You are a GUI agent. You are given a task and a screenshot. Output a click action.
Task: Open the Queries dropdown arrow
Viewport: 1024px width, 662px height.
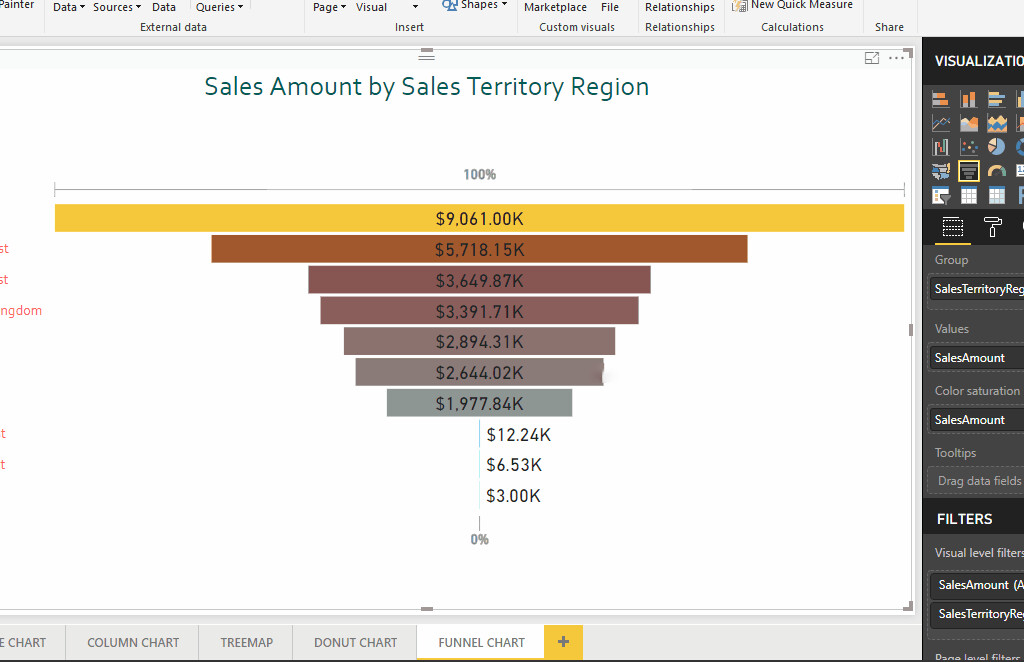(241, 8)
